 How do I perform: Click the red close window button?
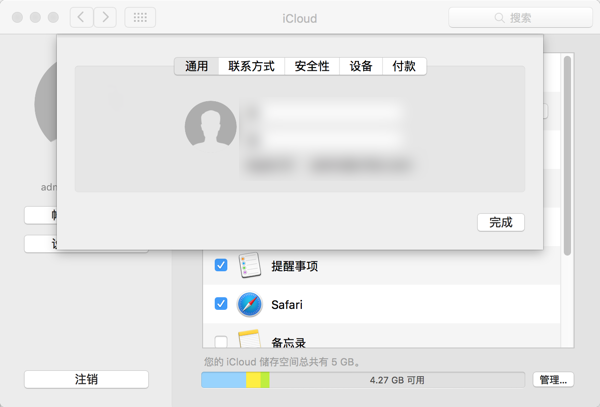[17, 17]
